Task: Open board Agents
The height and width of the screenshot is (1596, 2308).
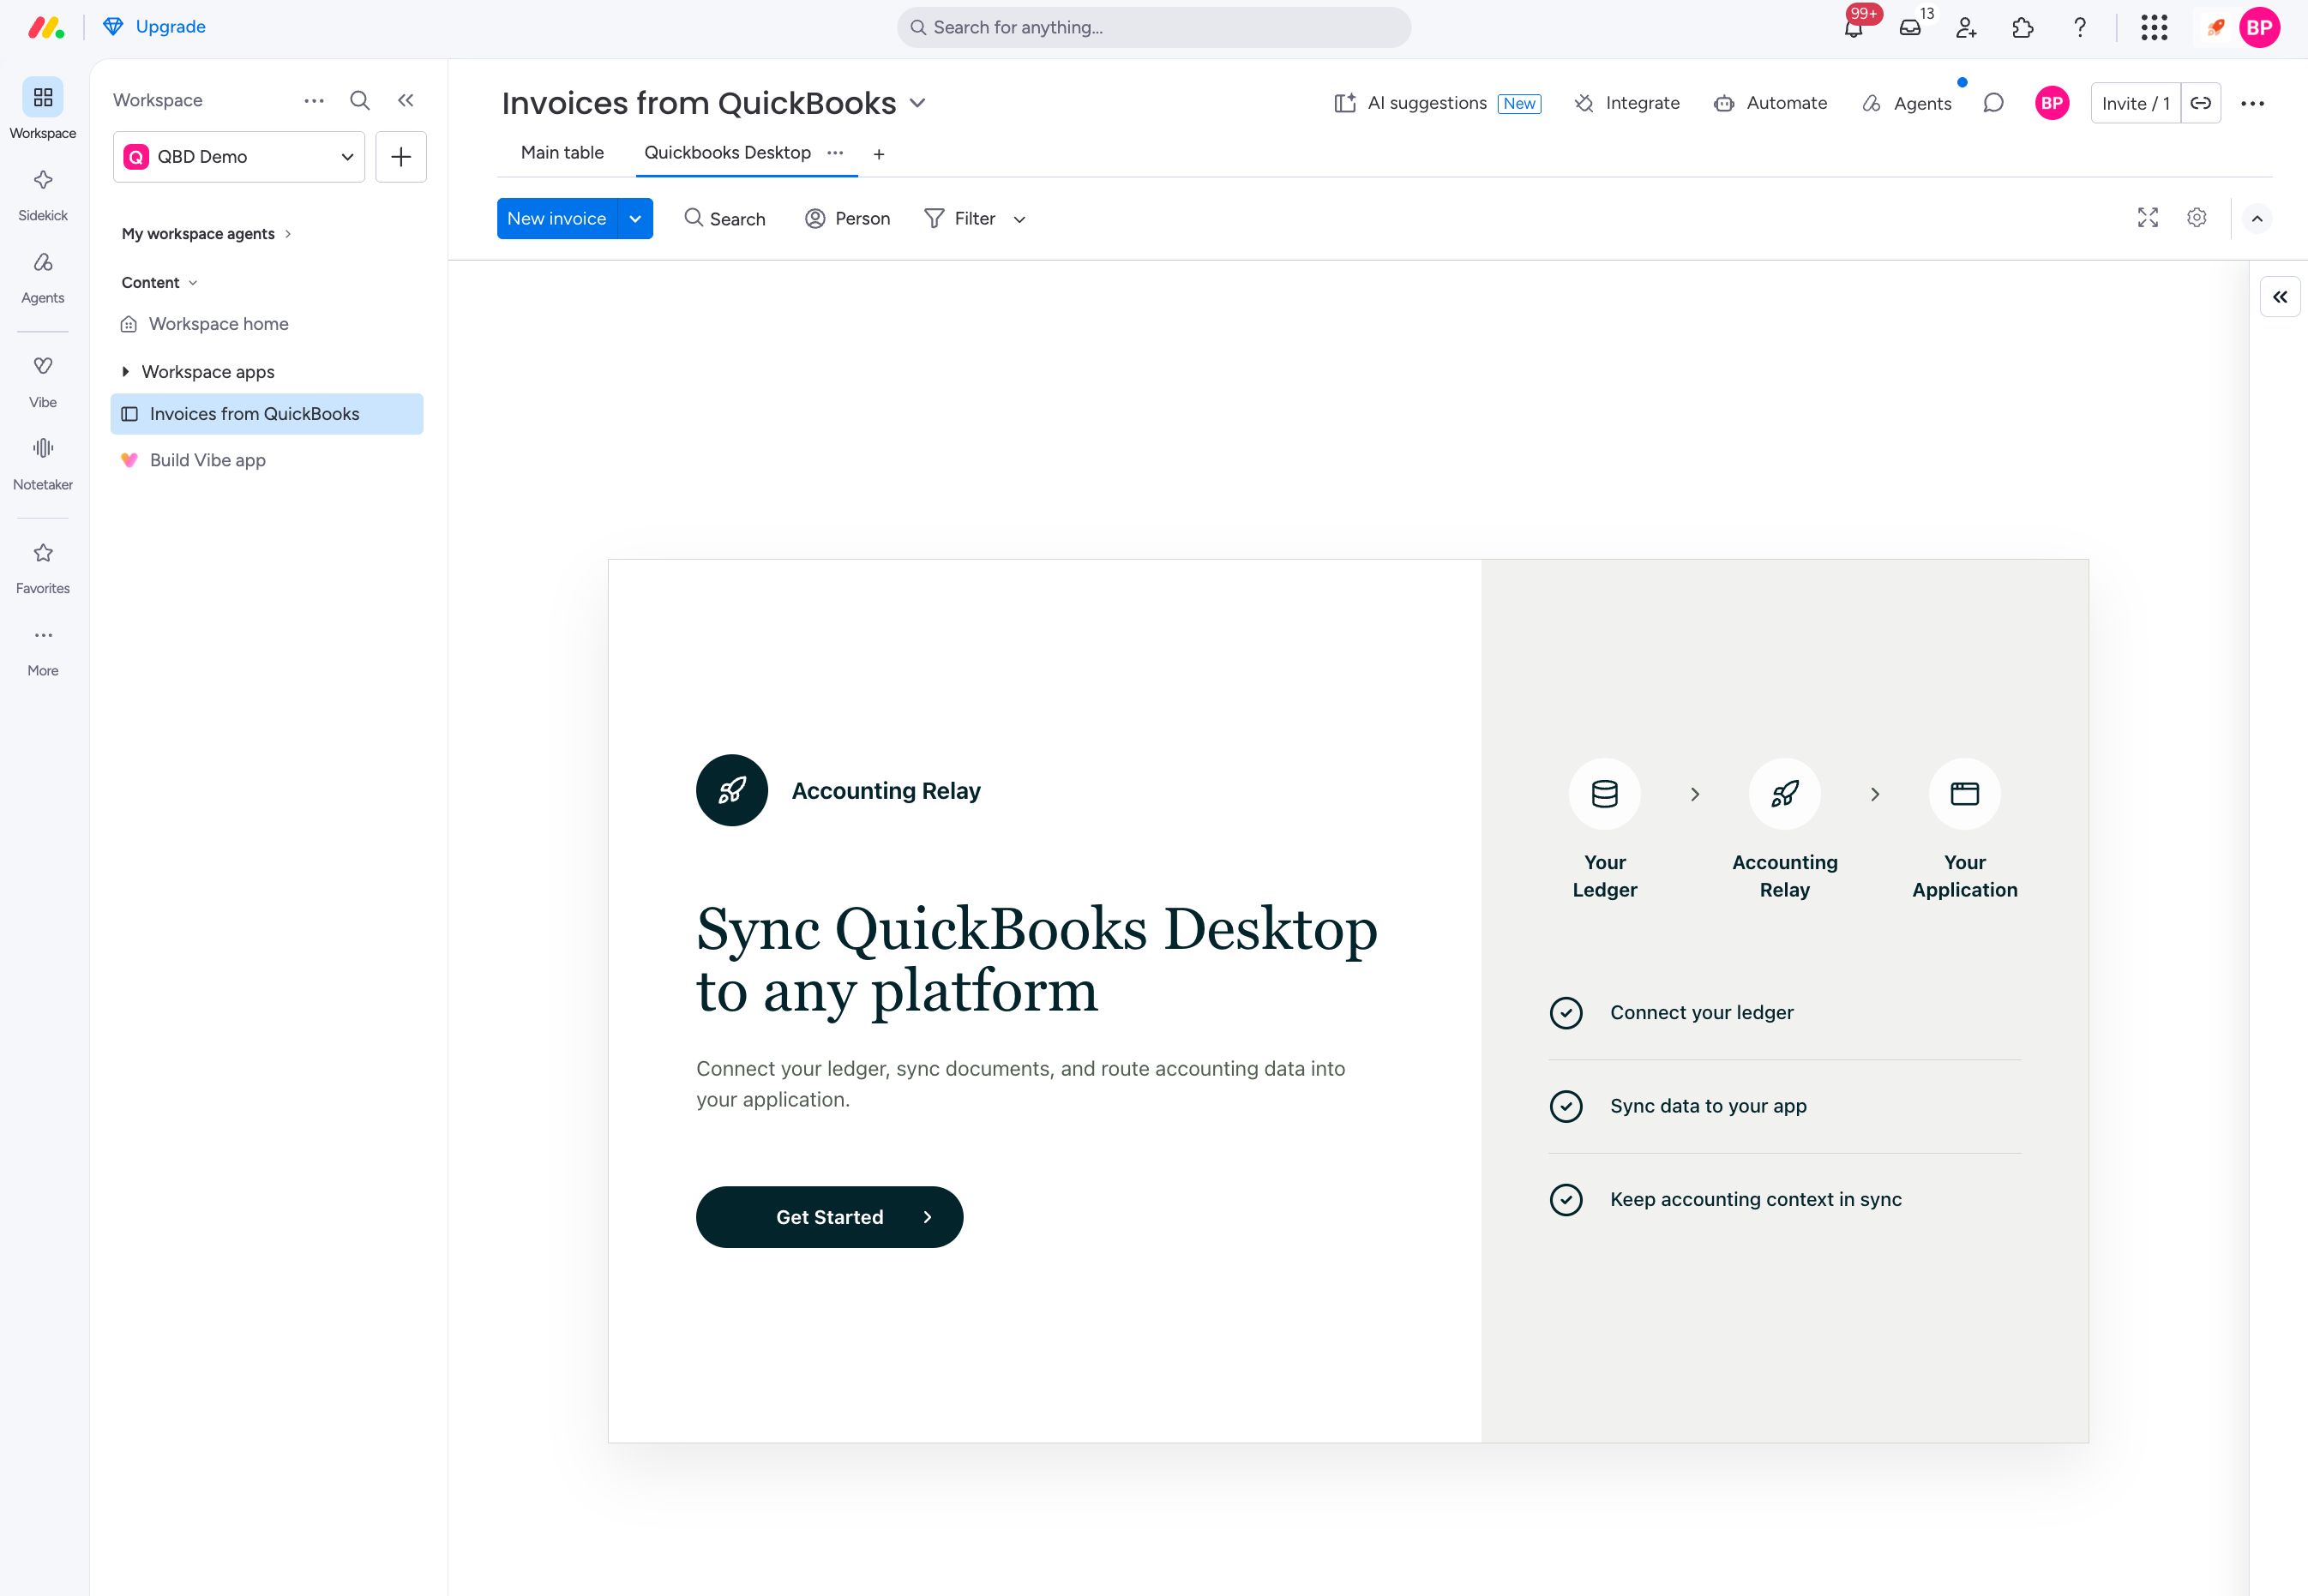Action: (1907, 103)
